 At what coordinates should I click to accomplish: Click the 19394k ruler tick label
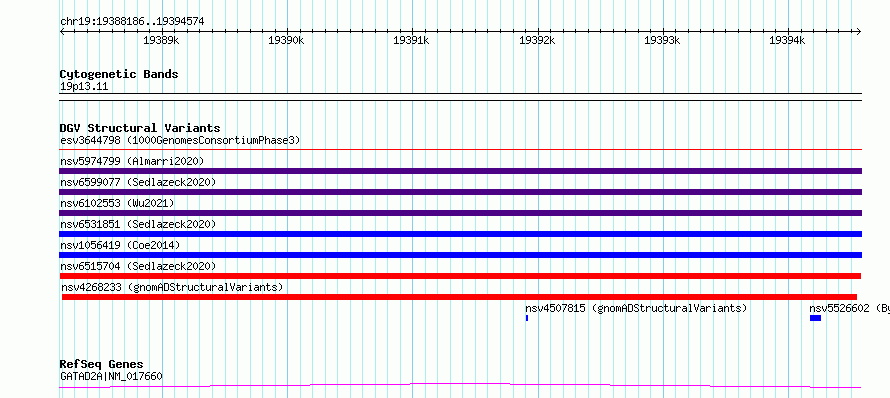[x=787, y=40]
